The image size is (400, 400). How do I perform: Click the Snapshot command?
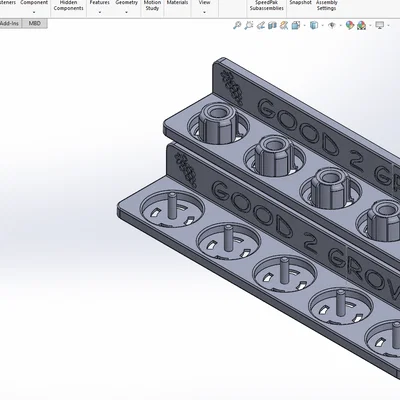tap(300, 3)
